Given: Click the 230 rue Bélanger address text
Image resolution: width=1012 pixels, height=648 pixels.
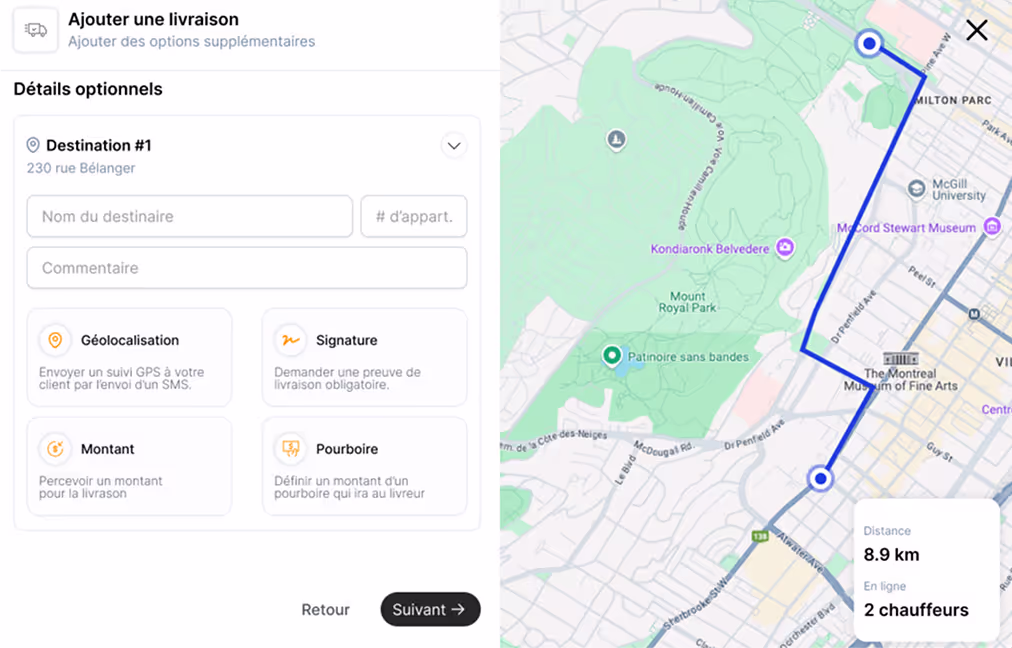Looking at the screenshot, I should 81,168.
